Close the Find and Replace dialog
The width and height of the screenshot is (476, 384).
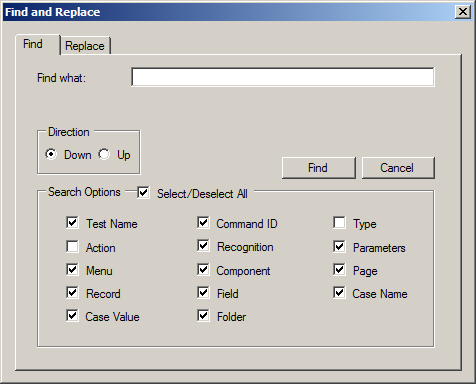click(463, 12)
